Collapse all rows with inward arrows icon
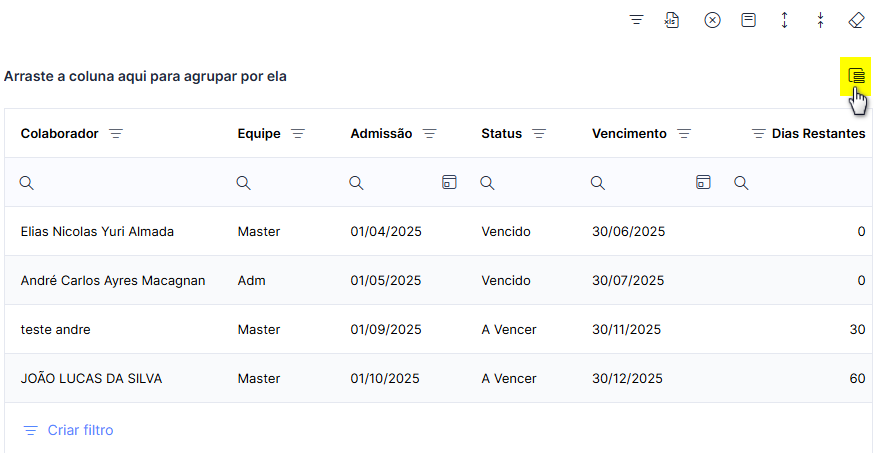The image size is (875, 453). click(820, 21)
